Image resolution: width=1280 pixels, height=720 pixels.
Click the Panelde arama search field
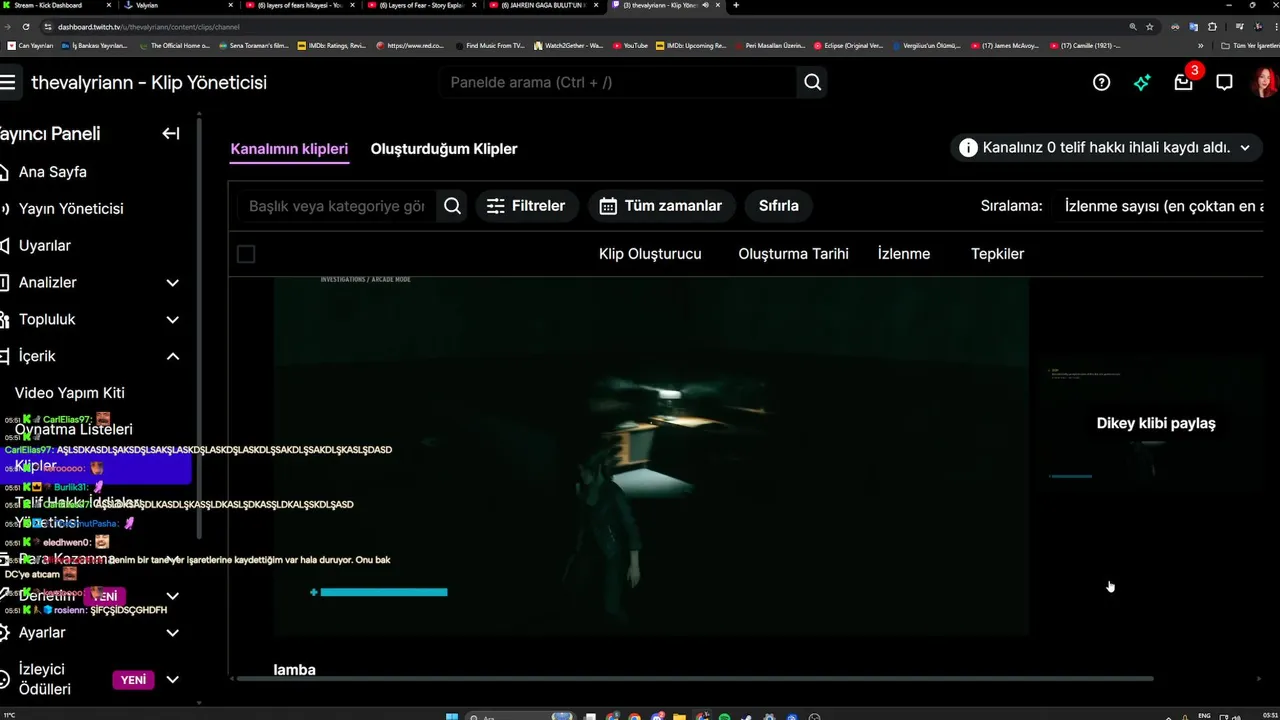click(x=620, y=82)
